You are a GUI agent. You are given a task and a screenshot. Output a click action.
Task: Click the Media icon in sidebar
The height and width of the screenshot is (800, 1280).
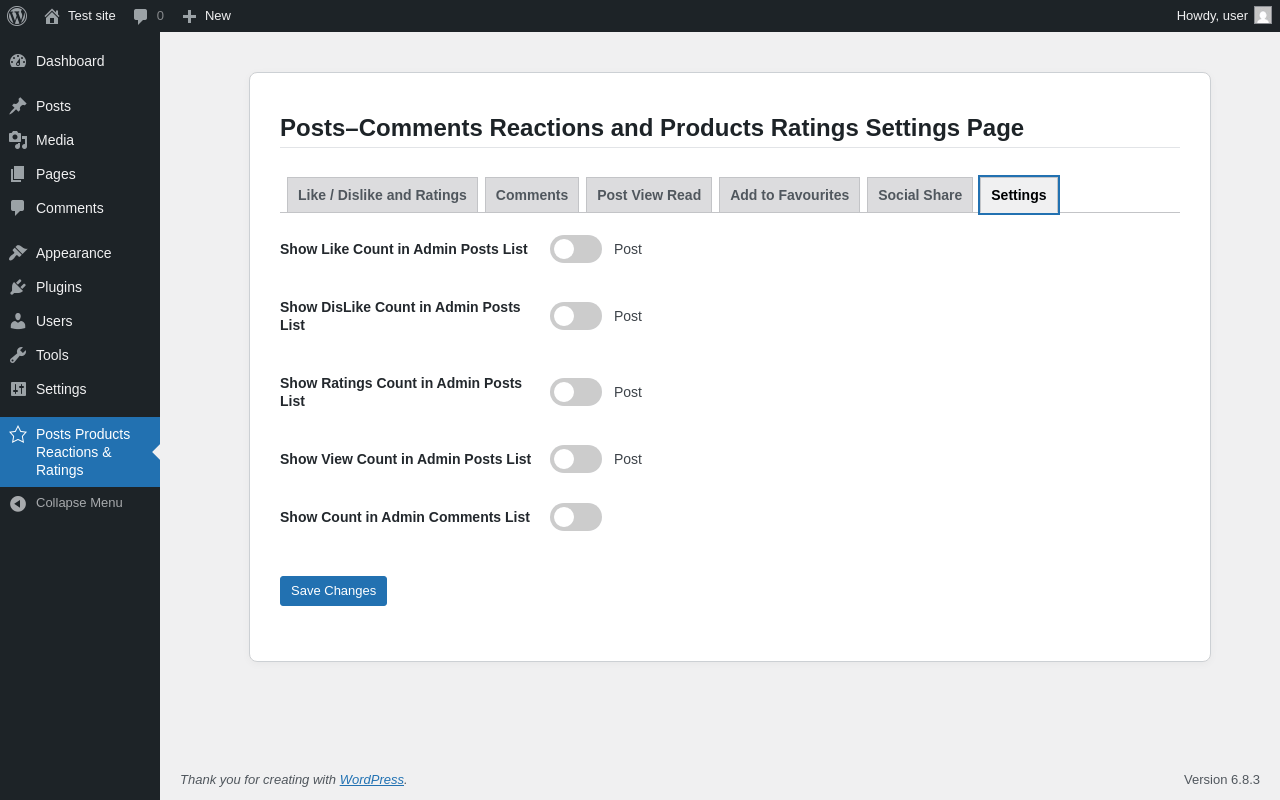pos(18,140)
